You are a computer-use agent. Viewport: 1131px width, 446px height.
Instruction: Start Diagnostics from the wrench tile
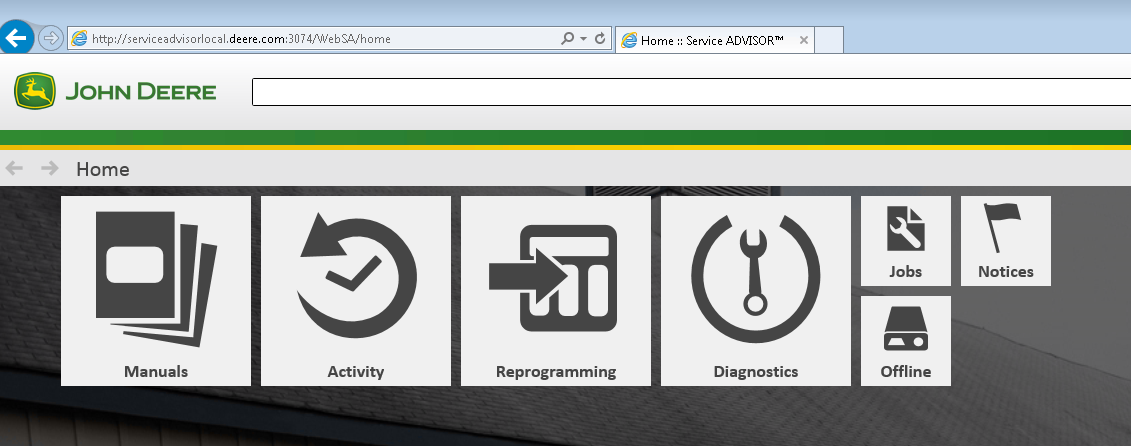[756, 290]
